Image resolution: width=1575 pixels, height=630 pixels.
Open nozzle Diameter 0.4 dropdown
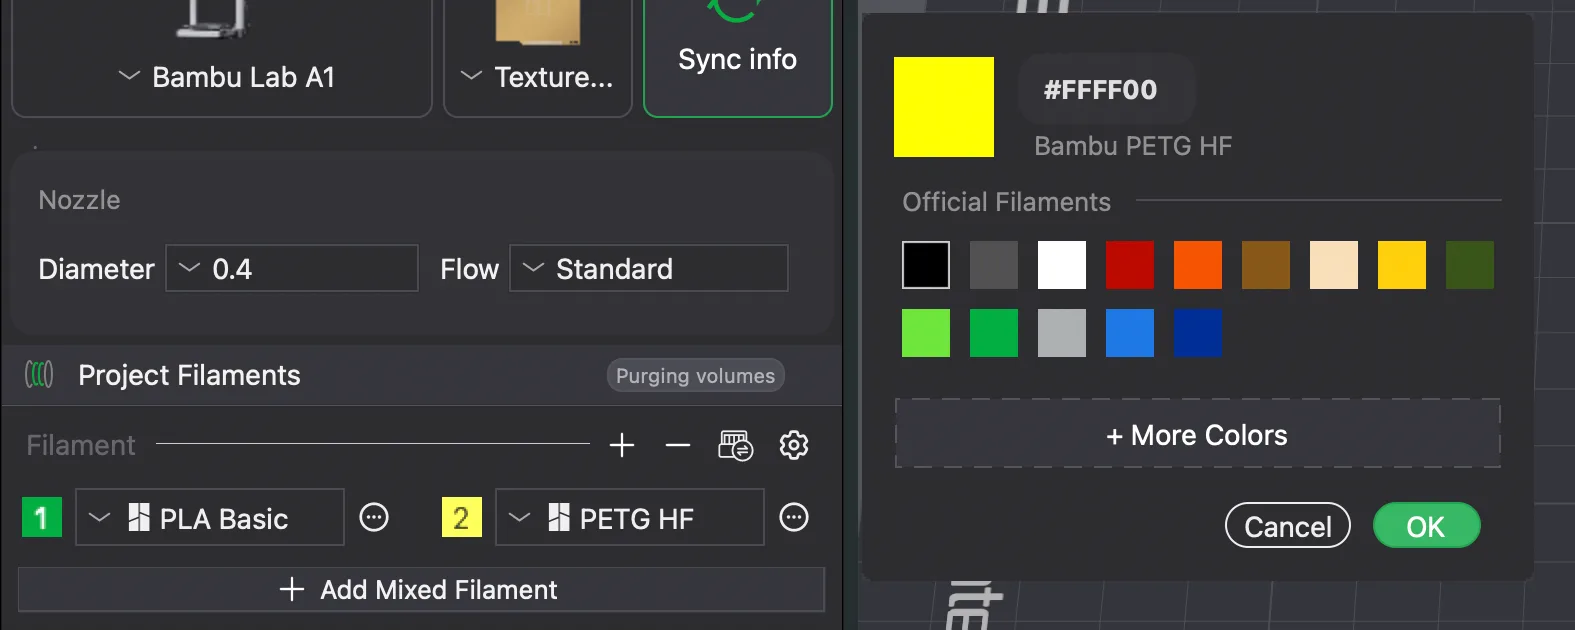(292, 268)
